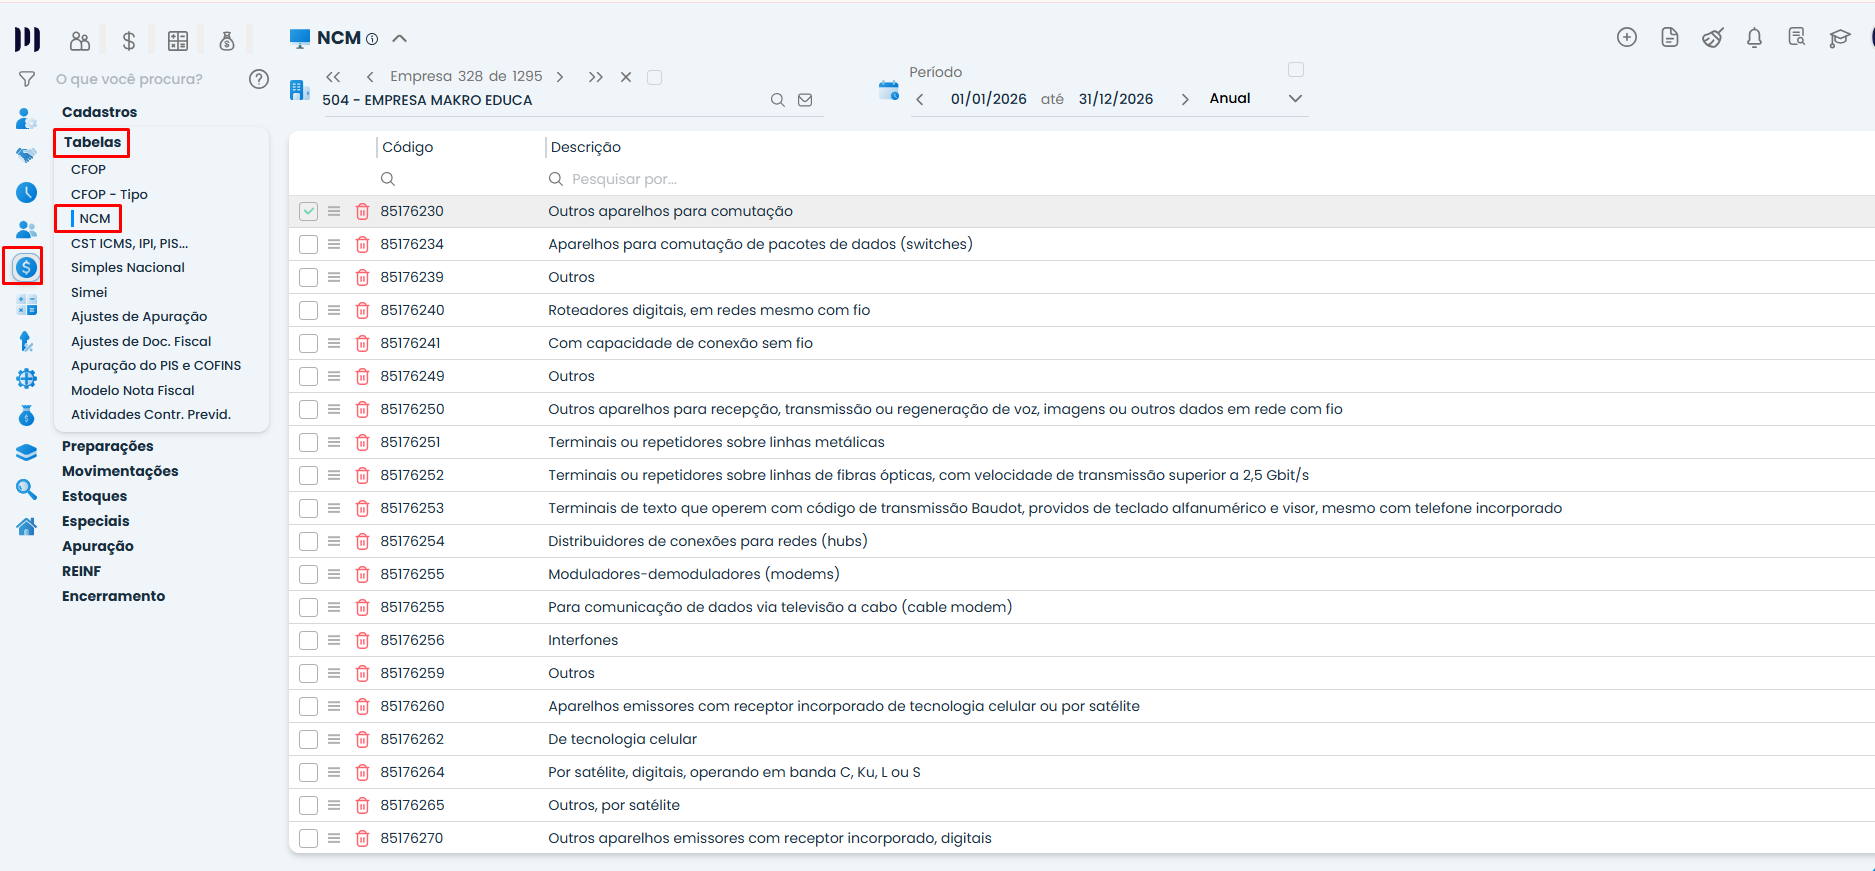This screenshot has width=1875, height=871.
Task: Open the document icon in top toolbar
Action: 1670,38
